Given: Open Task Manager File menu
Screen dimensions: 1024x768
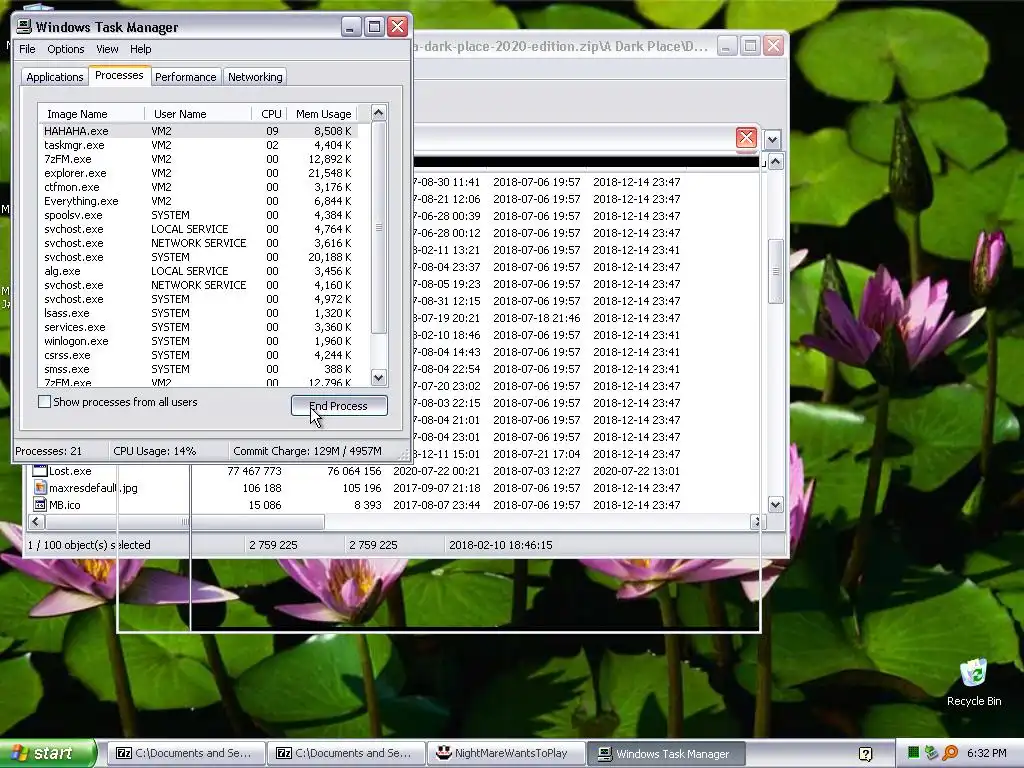Looking at the screenshot, I should coord(27,49).
